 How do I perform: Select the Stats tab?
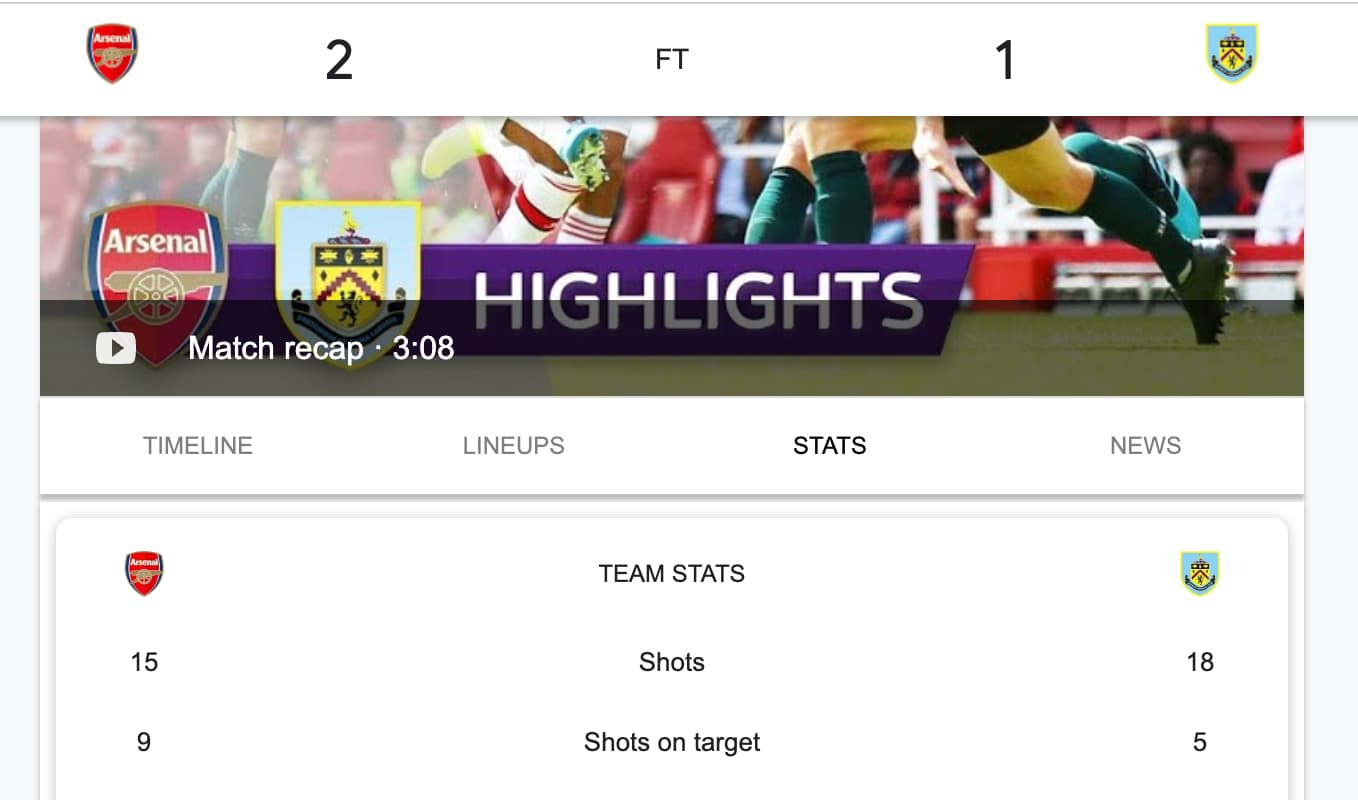pyautogui.click(x=830, y=446)
